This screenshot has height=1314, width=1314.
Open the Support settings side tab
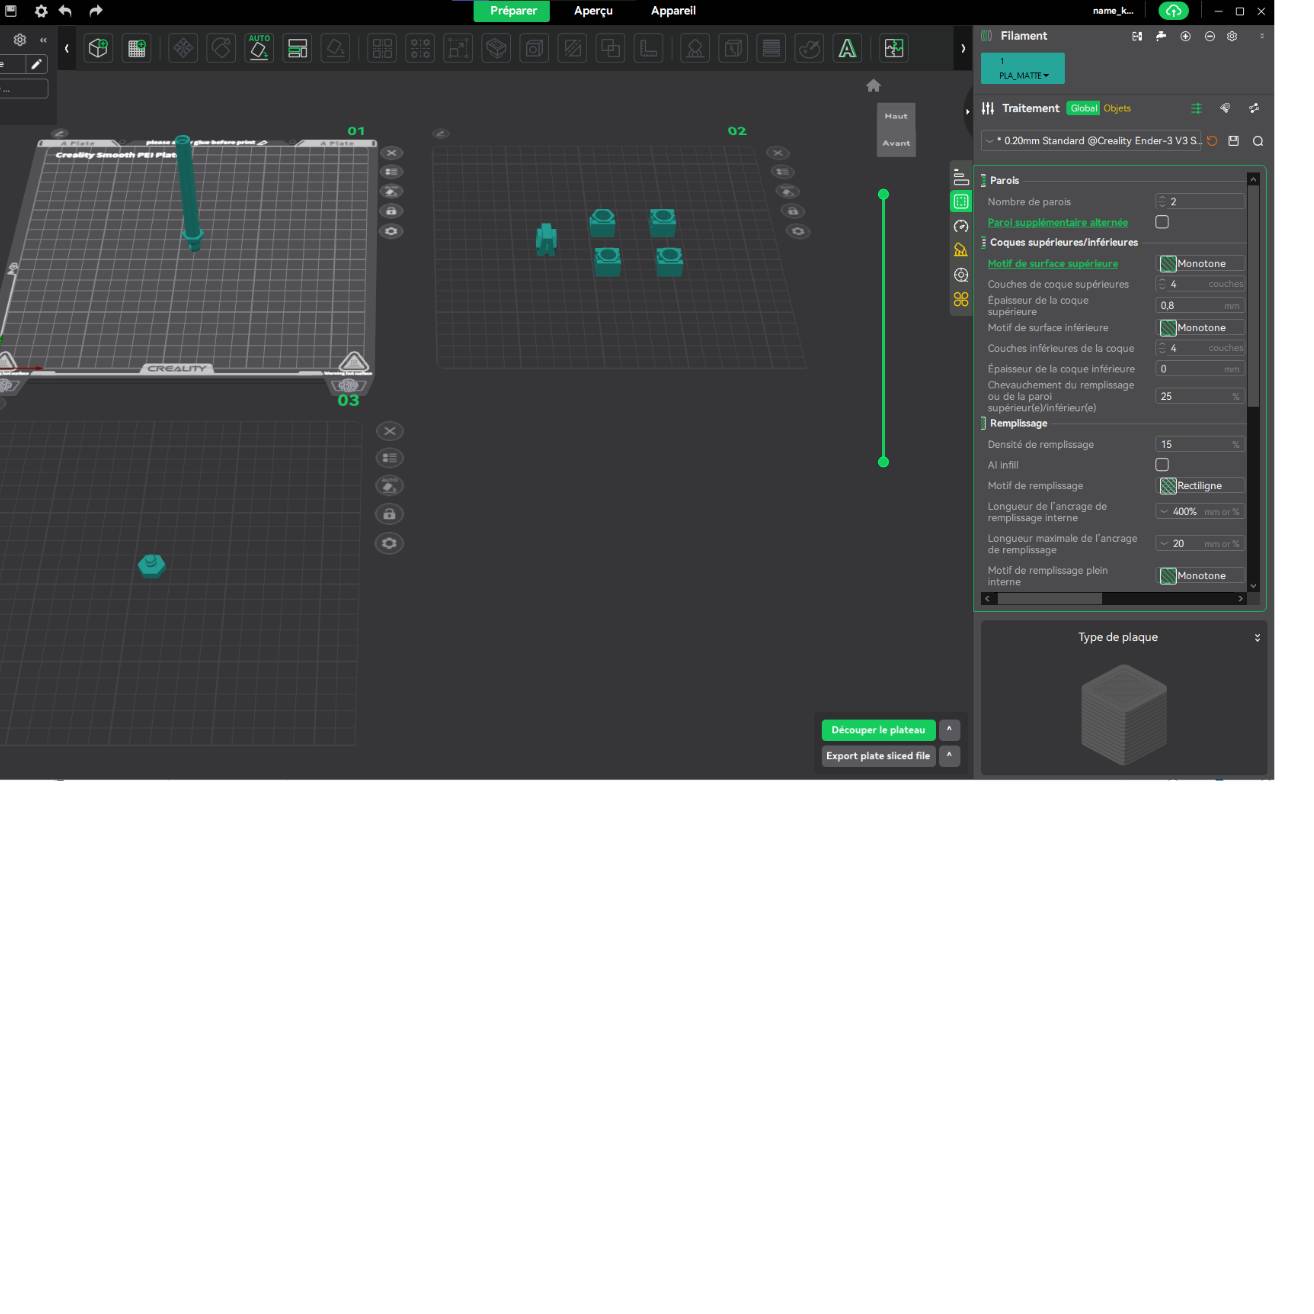click(961, 250)
